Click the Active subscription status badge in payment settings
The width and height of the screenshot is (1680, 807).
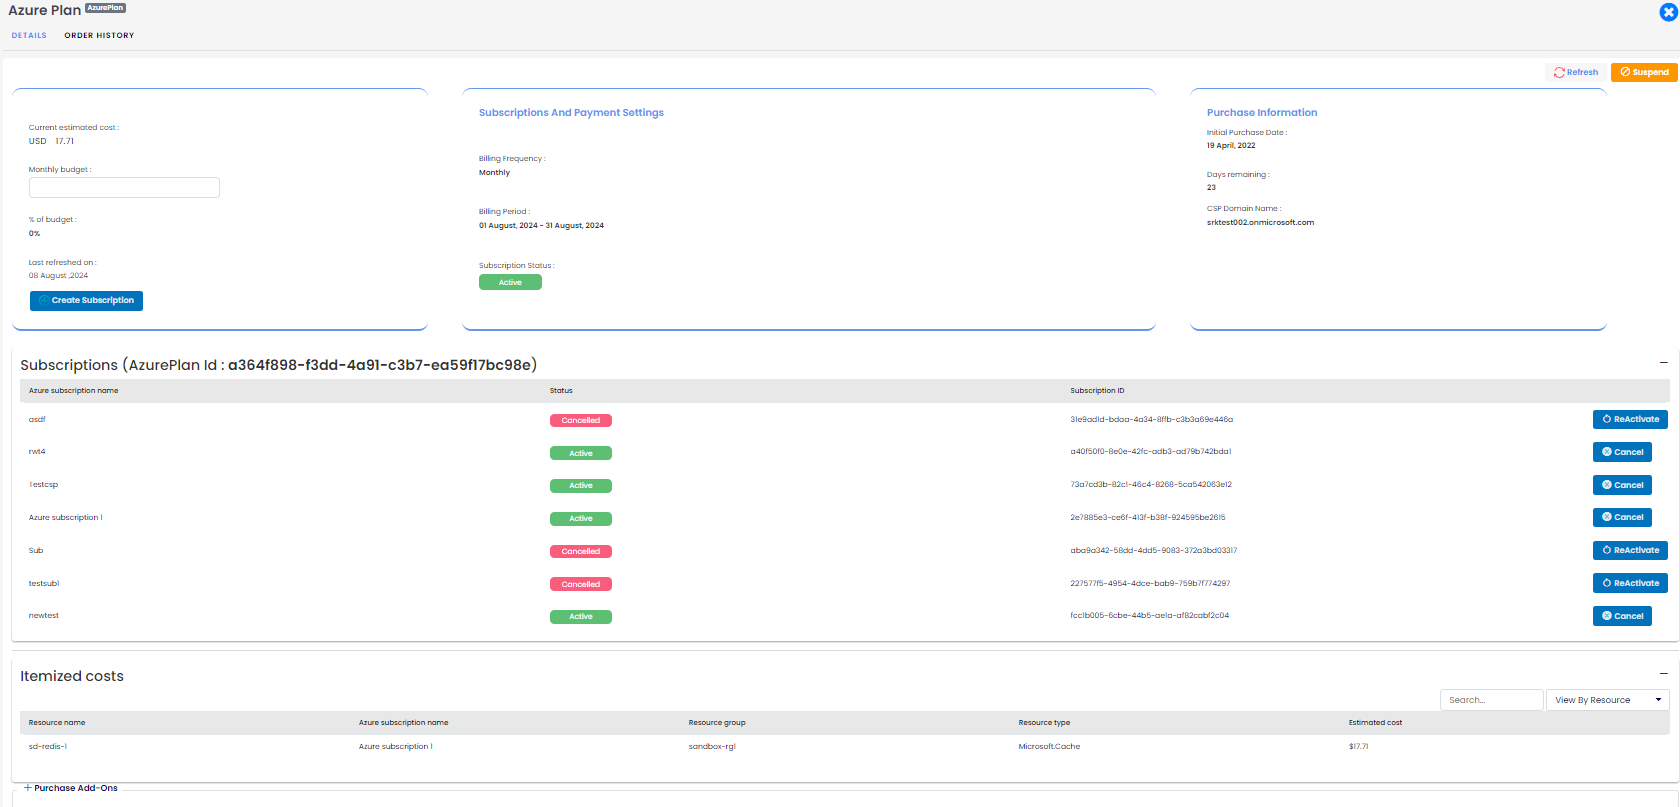[510, 282]
